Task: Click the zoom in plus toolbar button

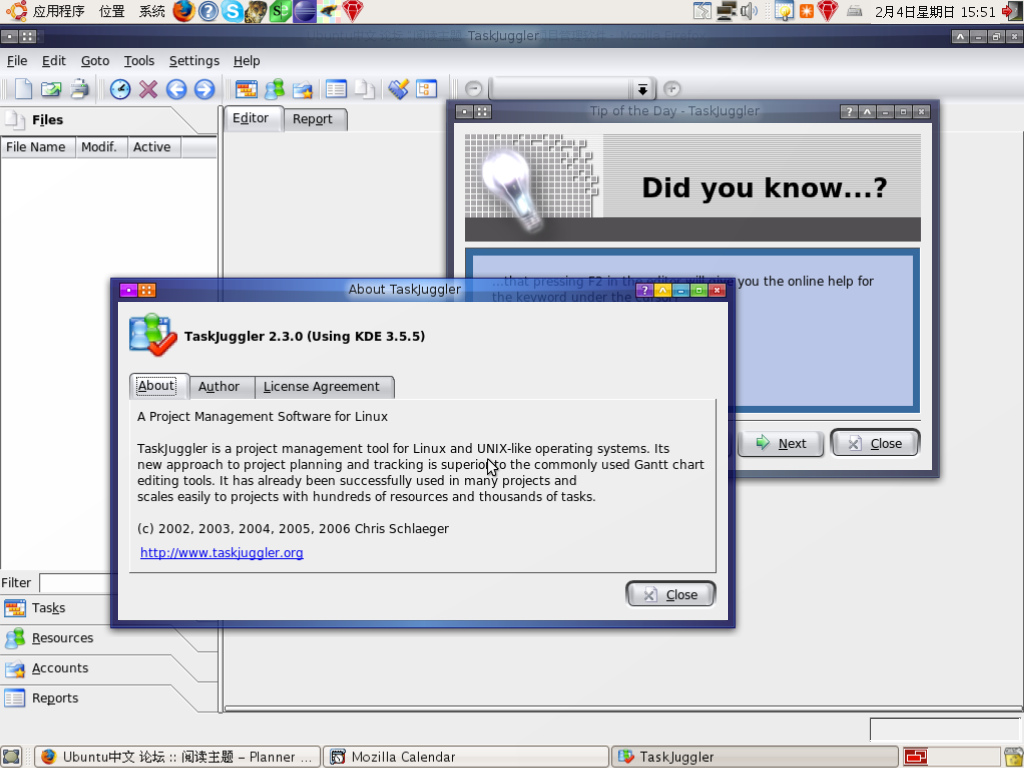Action: [x=672, y=89]
